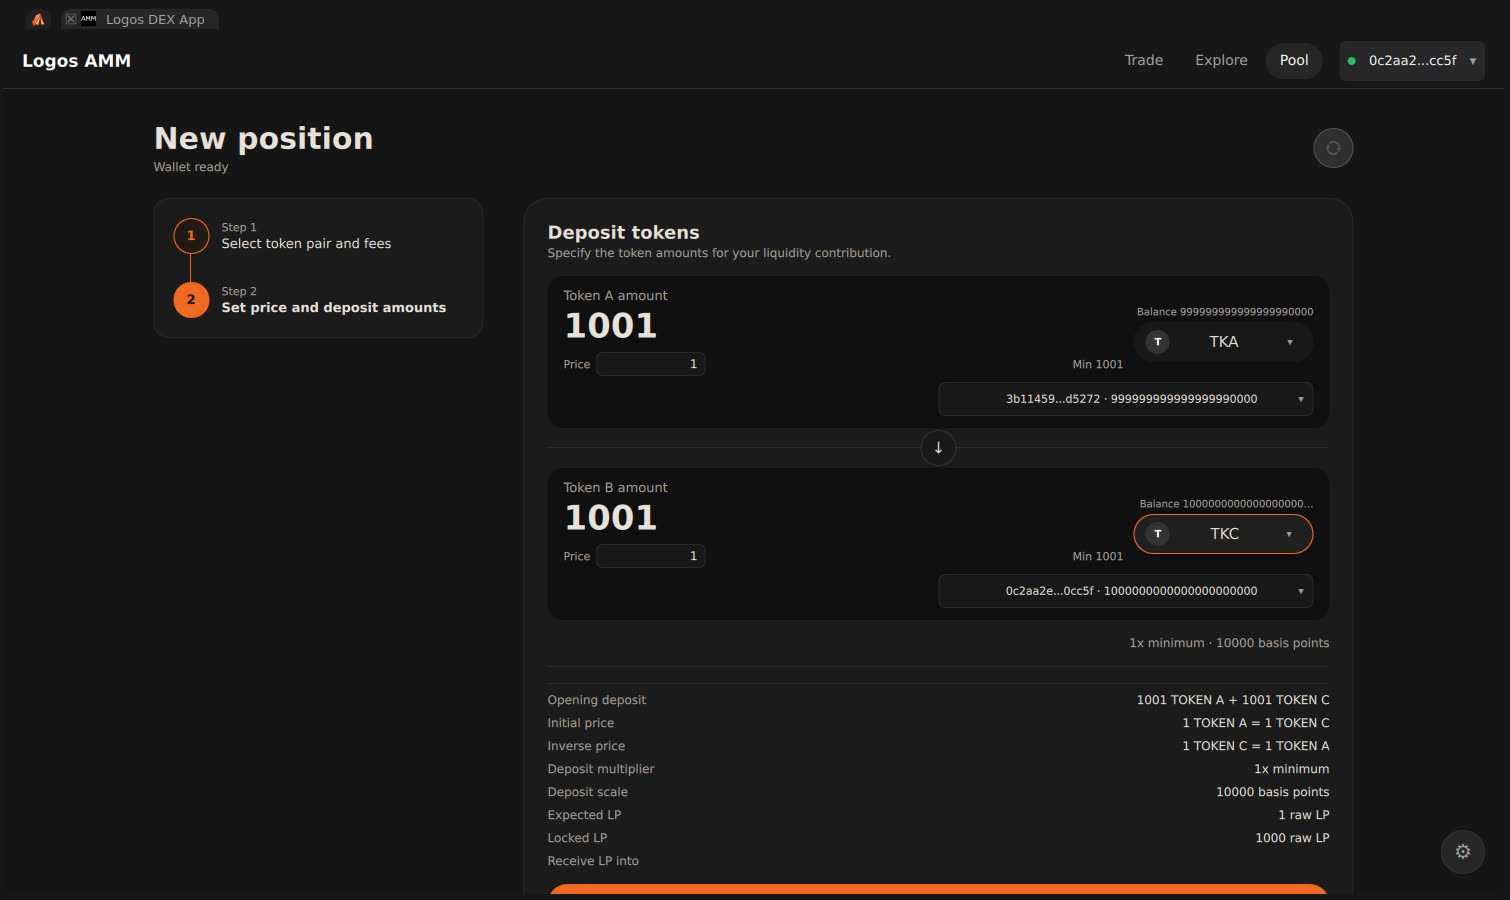
Task: Click the Deposit scale "10000 basis points" value
Action: coord(1273,792)
